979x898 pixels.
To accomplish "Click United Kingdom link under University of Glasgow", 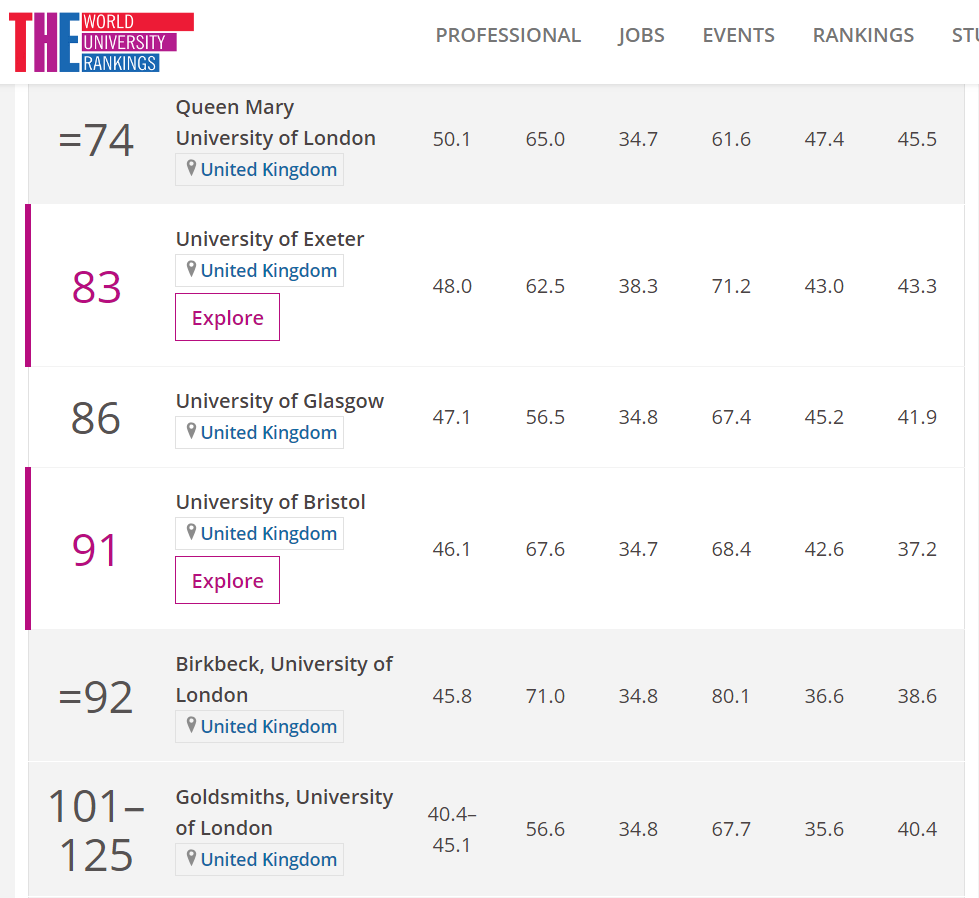I will [x=268, y=432].
